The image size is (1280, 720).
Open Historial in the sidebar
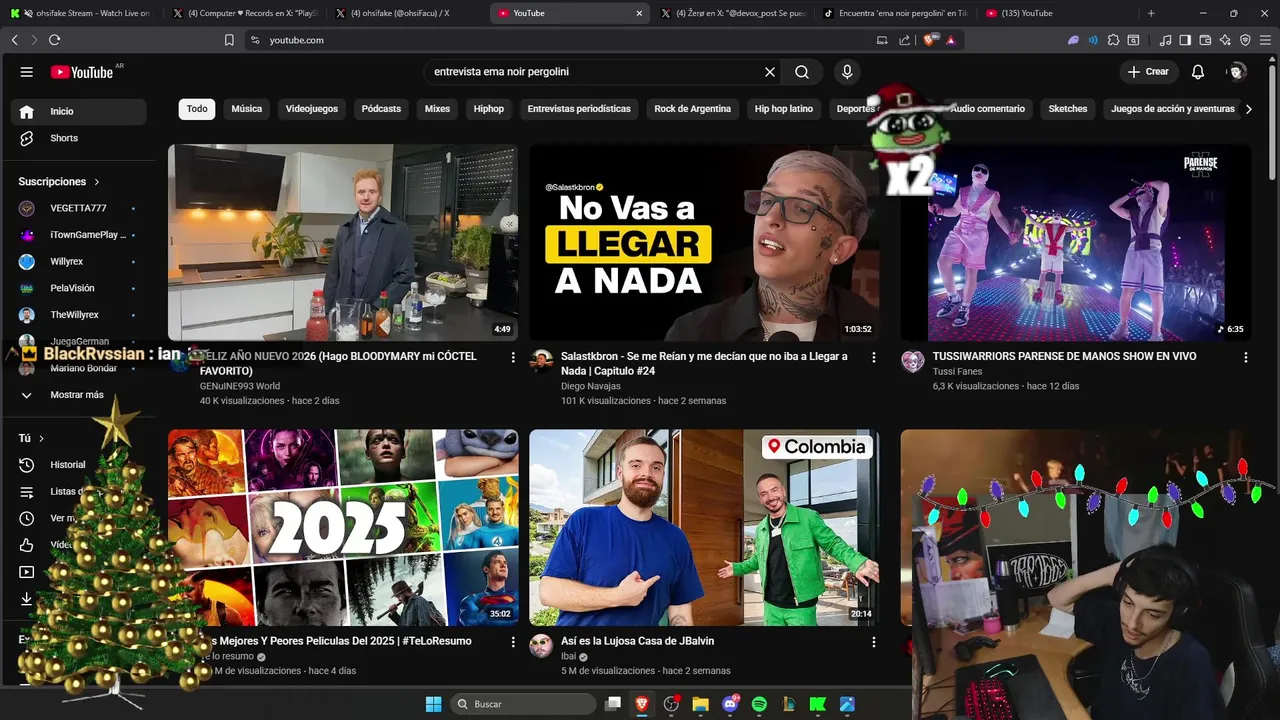(68, 465)
